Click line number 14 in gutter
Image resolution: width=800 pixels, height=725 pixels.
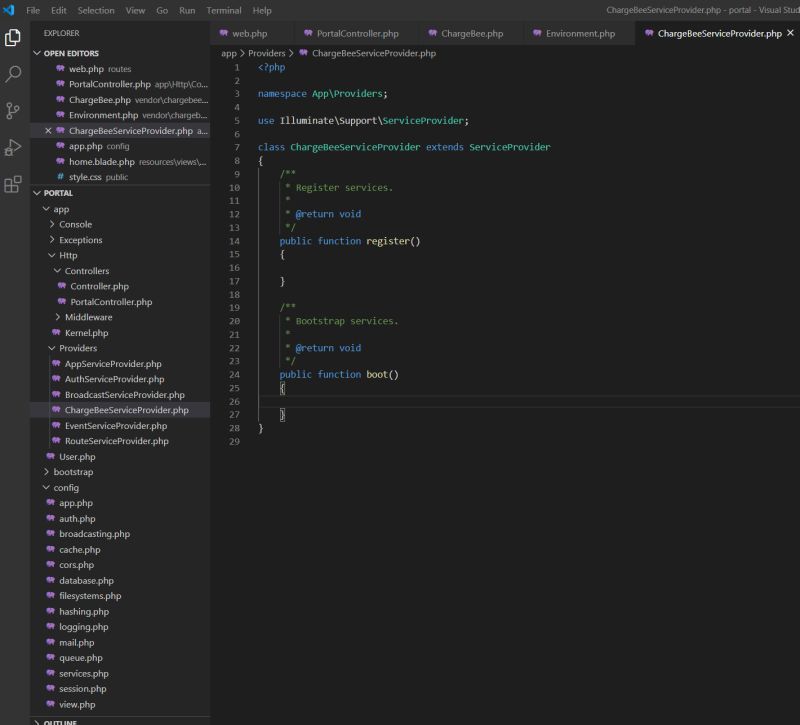pyautogui.click(x=234, y=241)
